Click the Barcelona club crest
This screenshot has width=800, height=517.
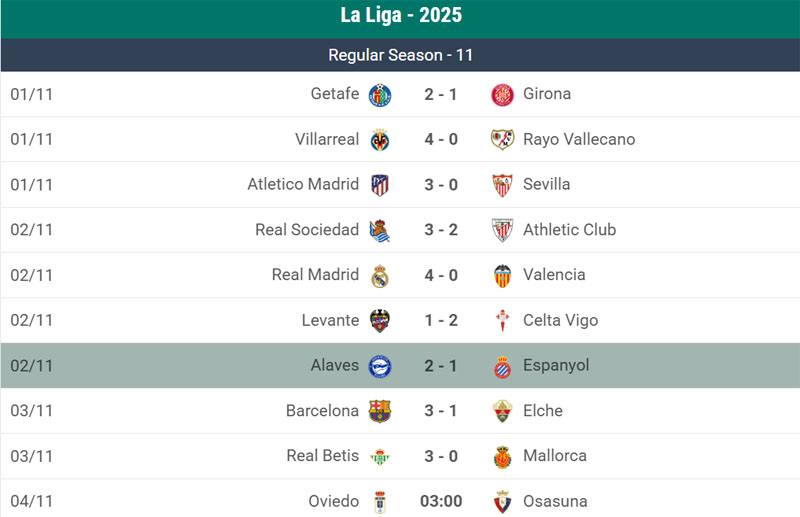(x=380, y=411)
